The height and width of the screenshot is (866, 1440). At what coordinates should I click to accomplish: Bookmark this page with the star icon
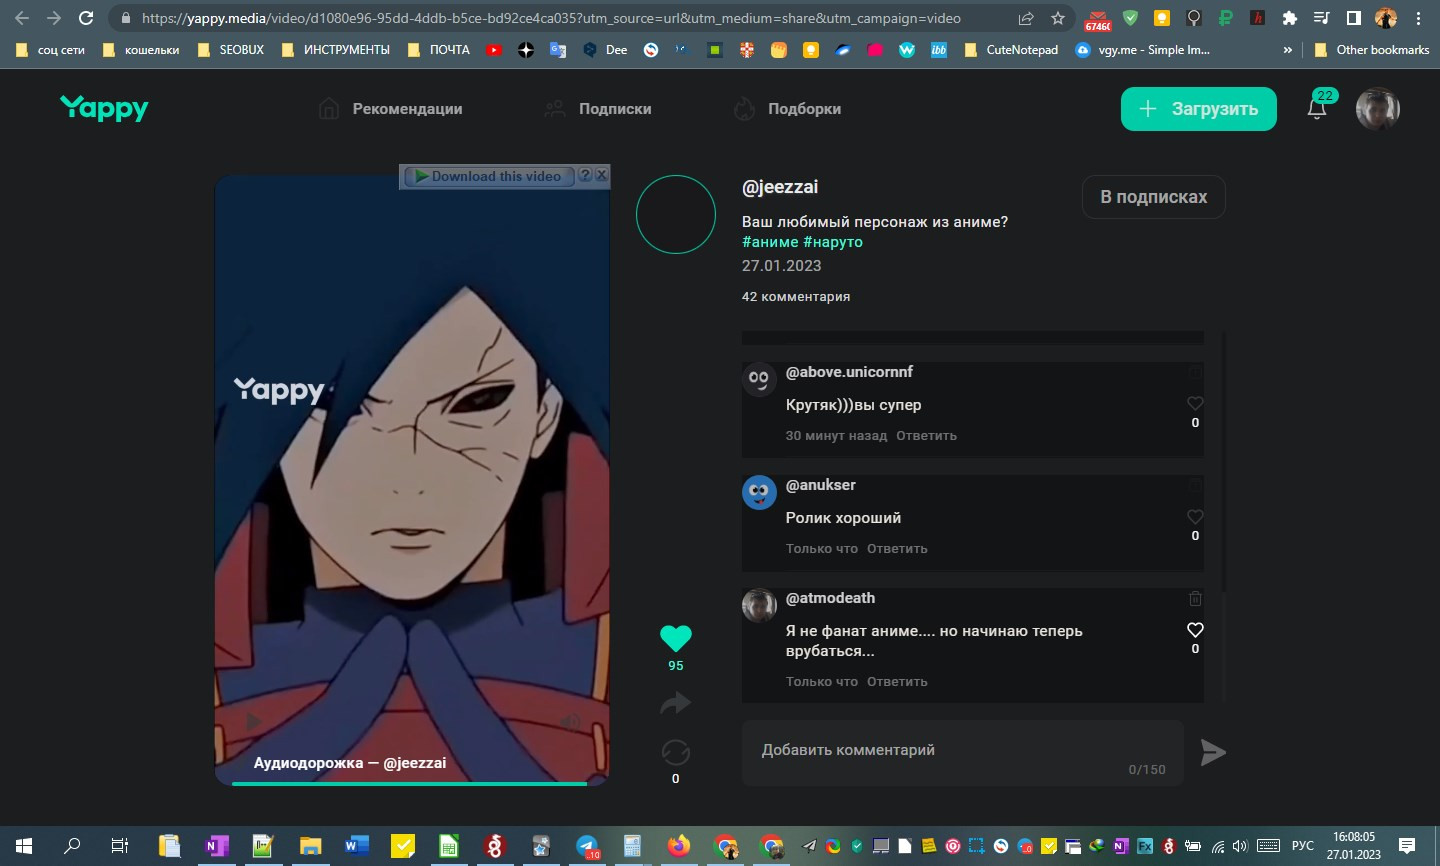click(1058, 18)
